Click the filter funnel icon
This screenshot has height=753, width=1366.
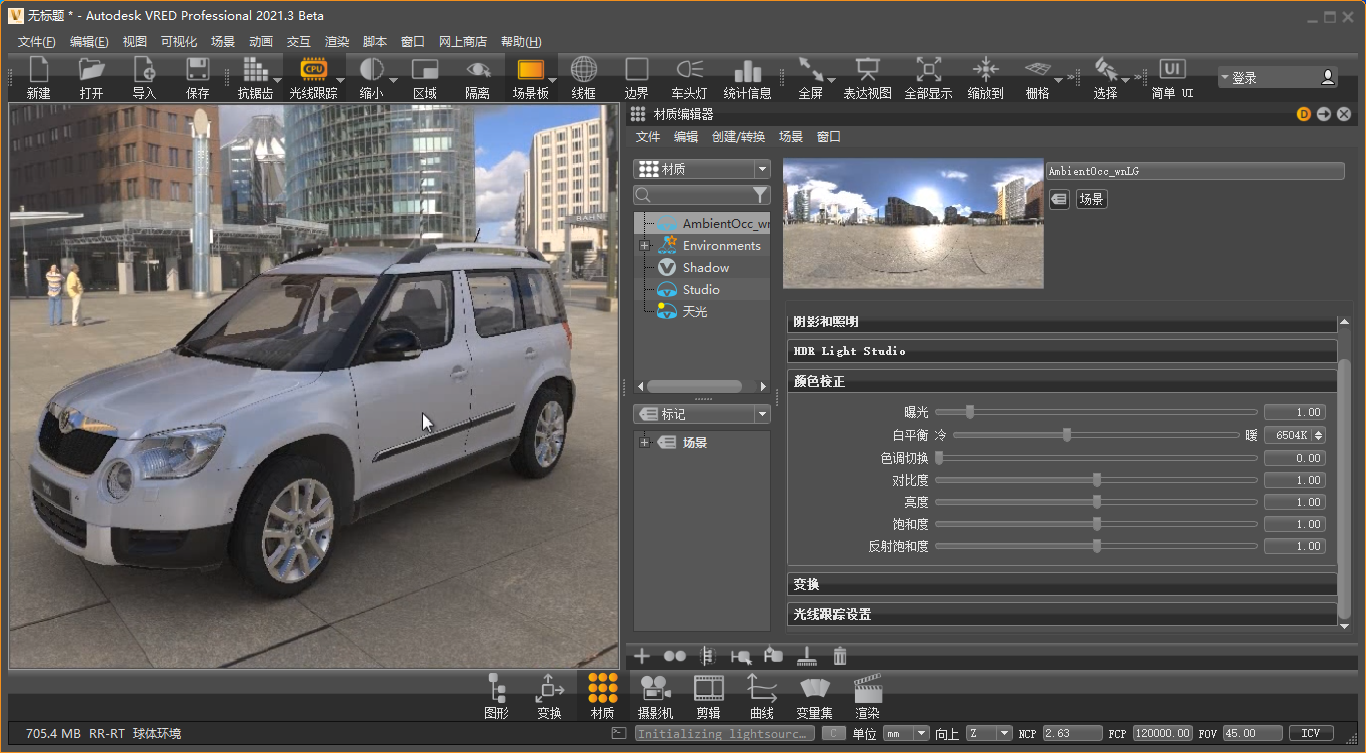click(760, 195)
